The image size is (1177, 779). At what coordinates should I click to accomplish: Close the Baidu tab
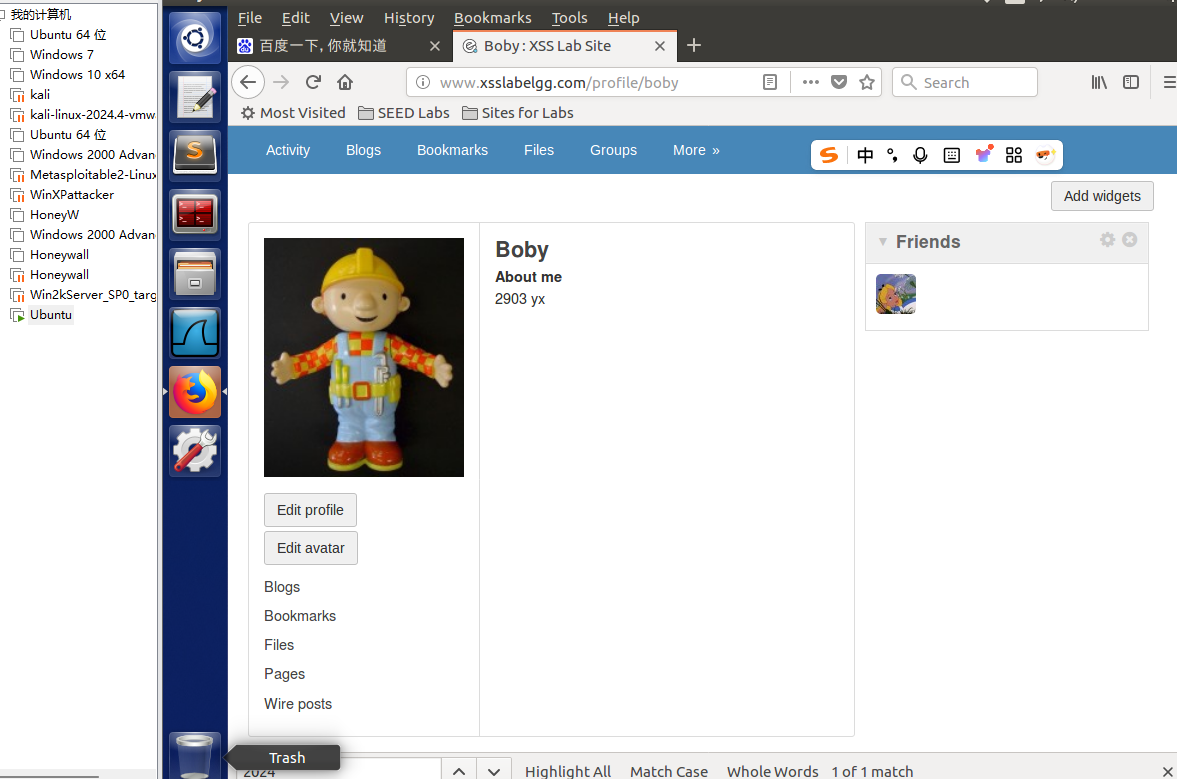pos(435,46)
